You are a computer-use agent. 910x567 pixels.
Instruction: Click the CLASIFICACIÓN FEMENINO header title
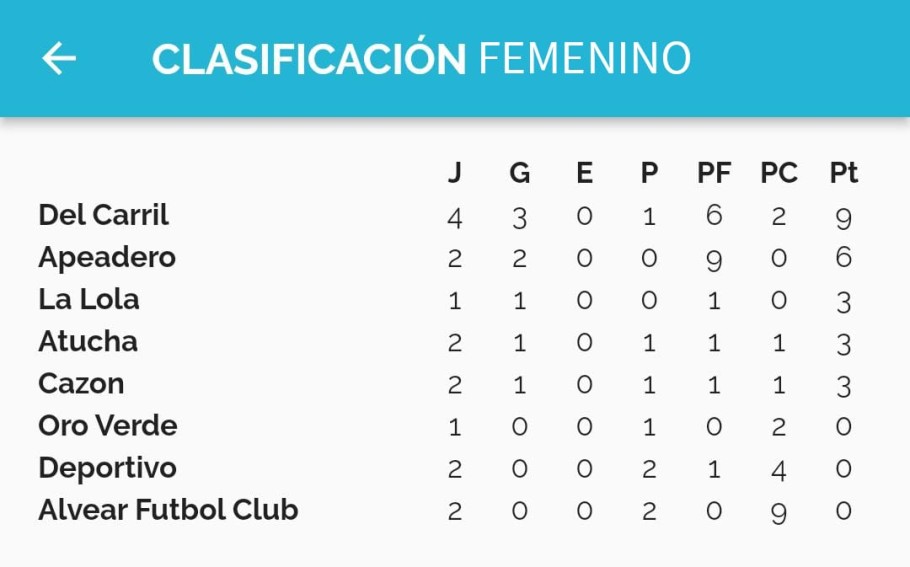tap(421, 58)
